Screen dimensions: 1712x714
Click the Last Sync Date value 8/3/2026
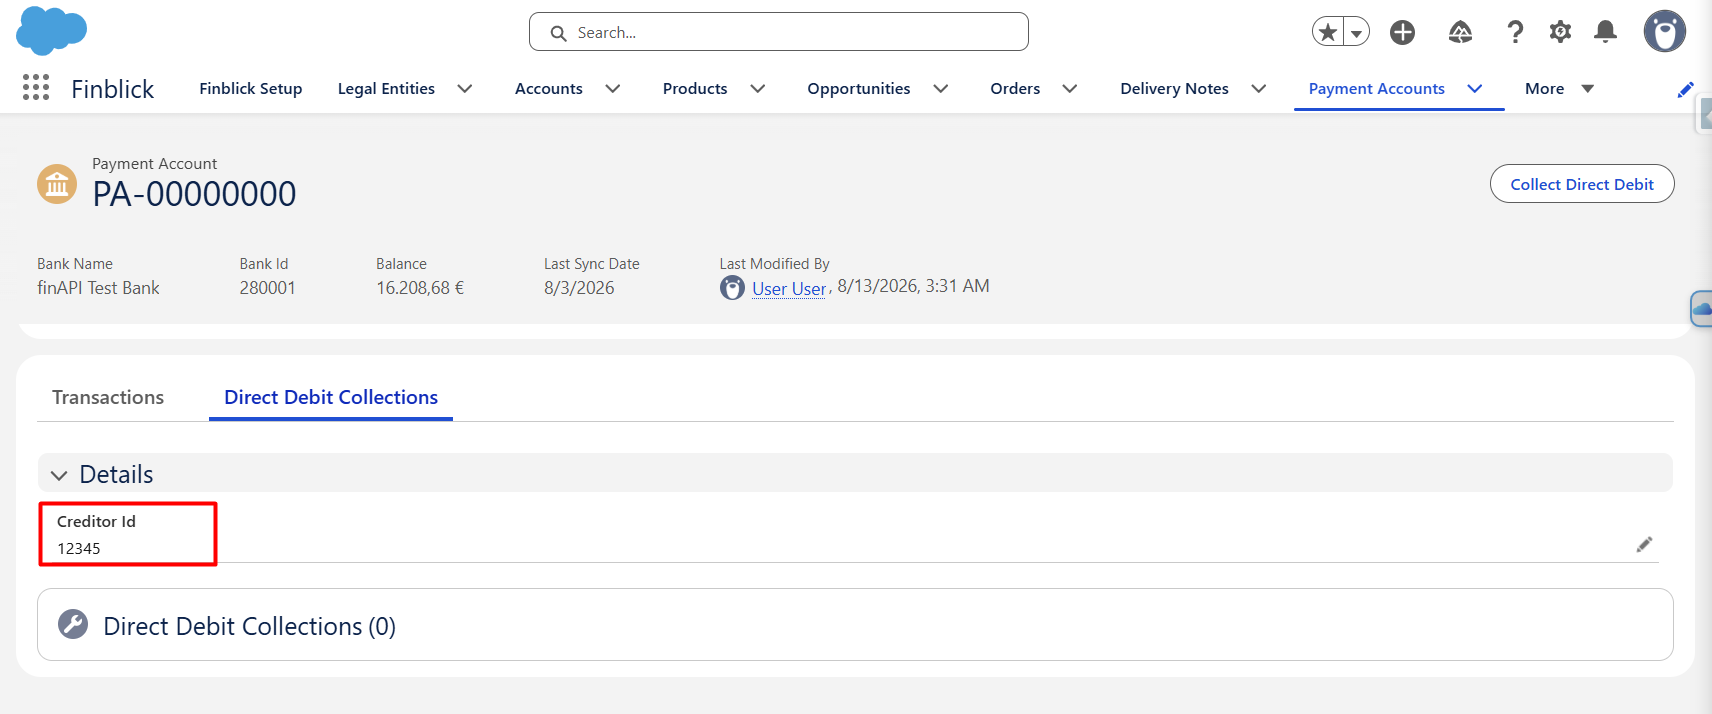(579, 288)
